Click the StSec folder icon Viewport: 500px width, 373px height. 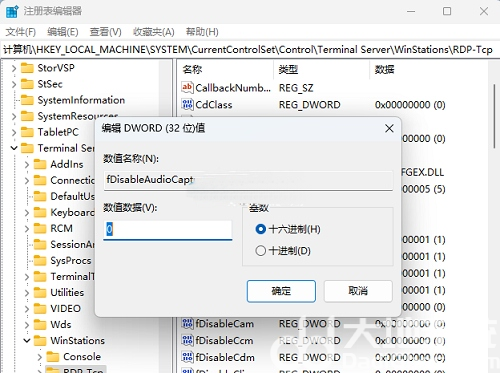27,84
